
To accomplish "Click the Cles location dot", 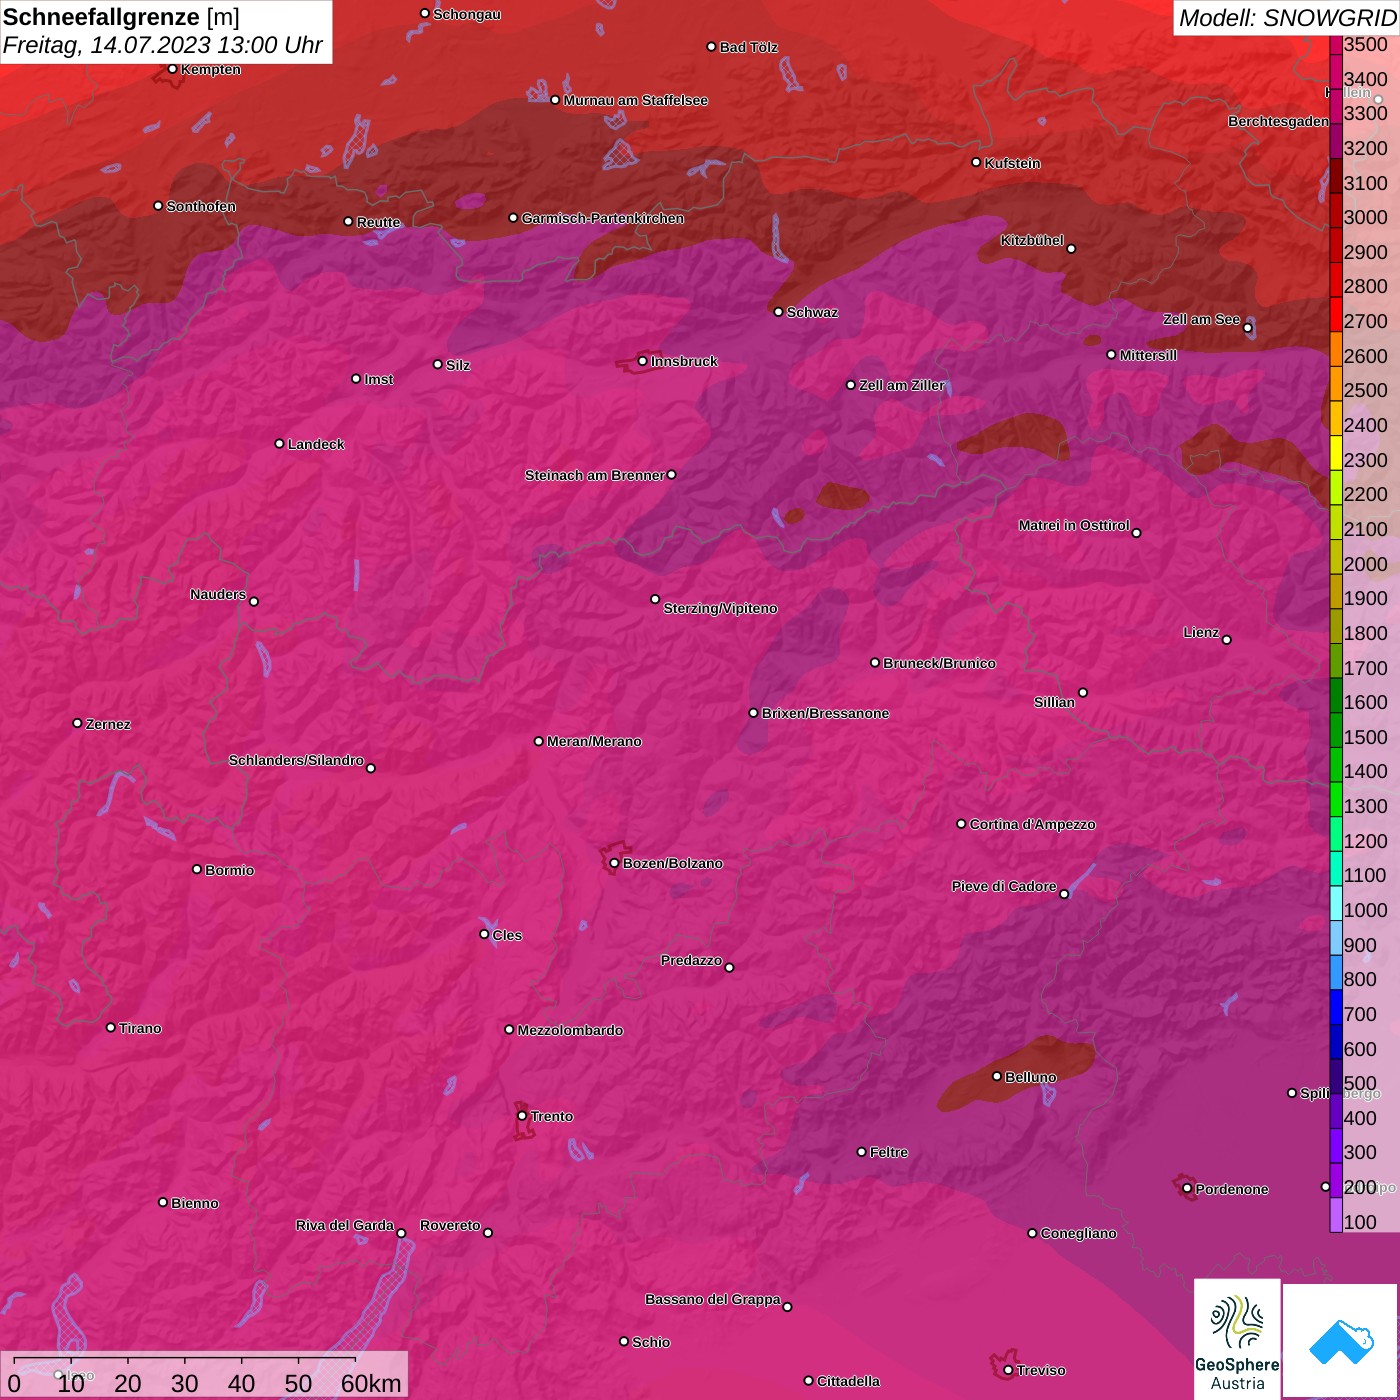I will click(x=484, y=934).
